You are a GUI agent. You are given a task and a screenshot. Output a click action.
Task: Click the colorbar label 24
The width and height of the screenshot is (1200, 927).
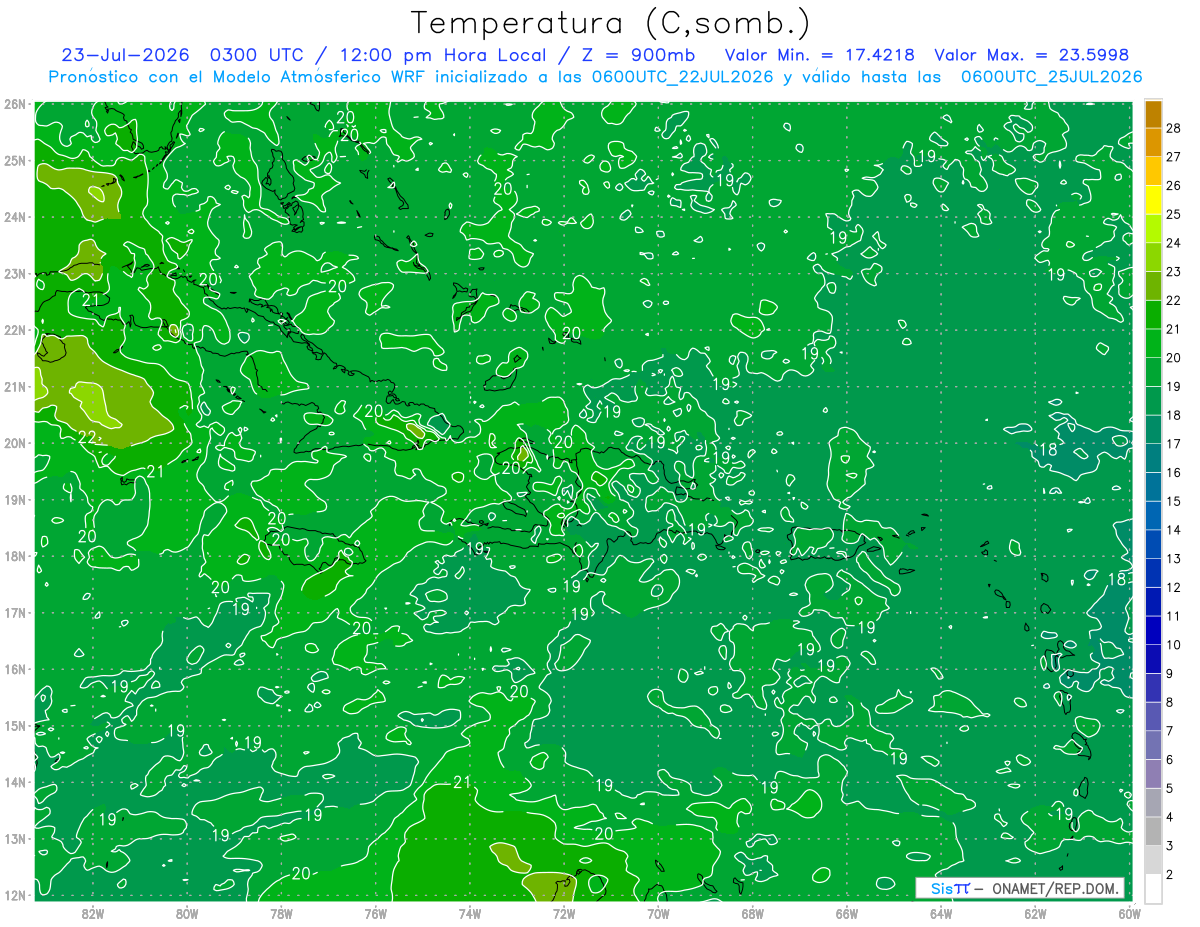pyautogui.click(x=1174, y=243)
